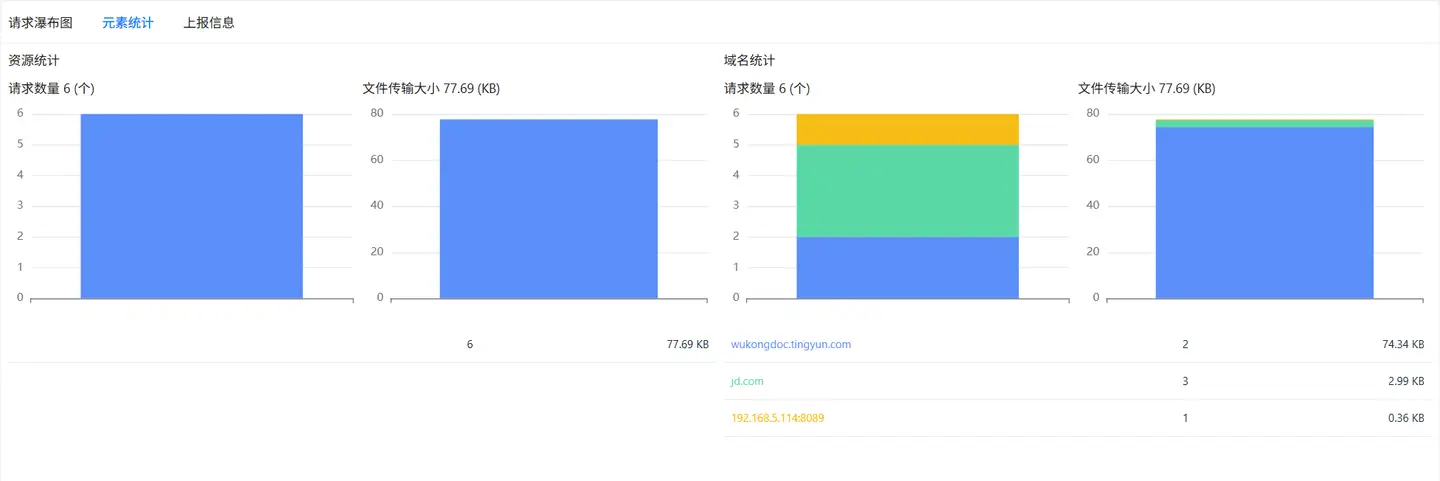Click the 资源统计 section heading
The height and width of the screenshot is (481, 1440).
pyautogui.click(x=34, y=60)
